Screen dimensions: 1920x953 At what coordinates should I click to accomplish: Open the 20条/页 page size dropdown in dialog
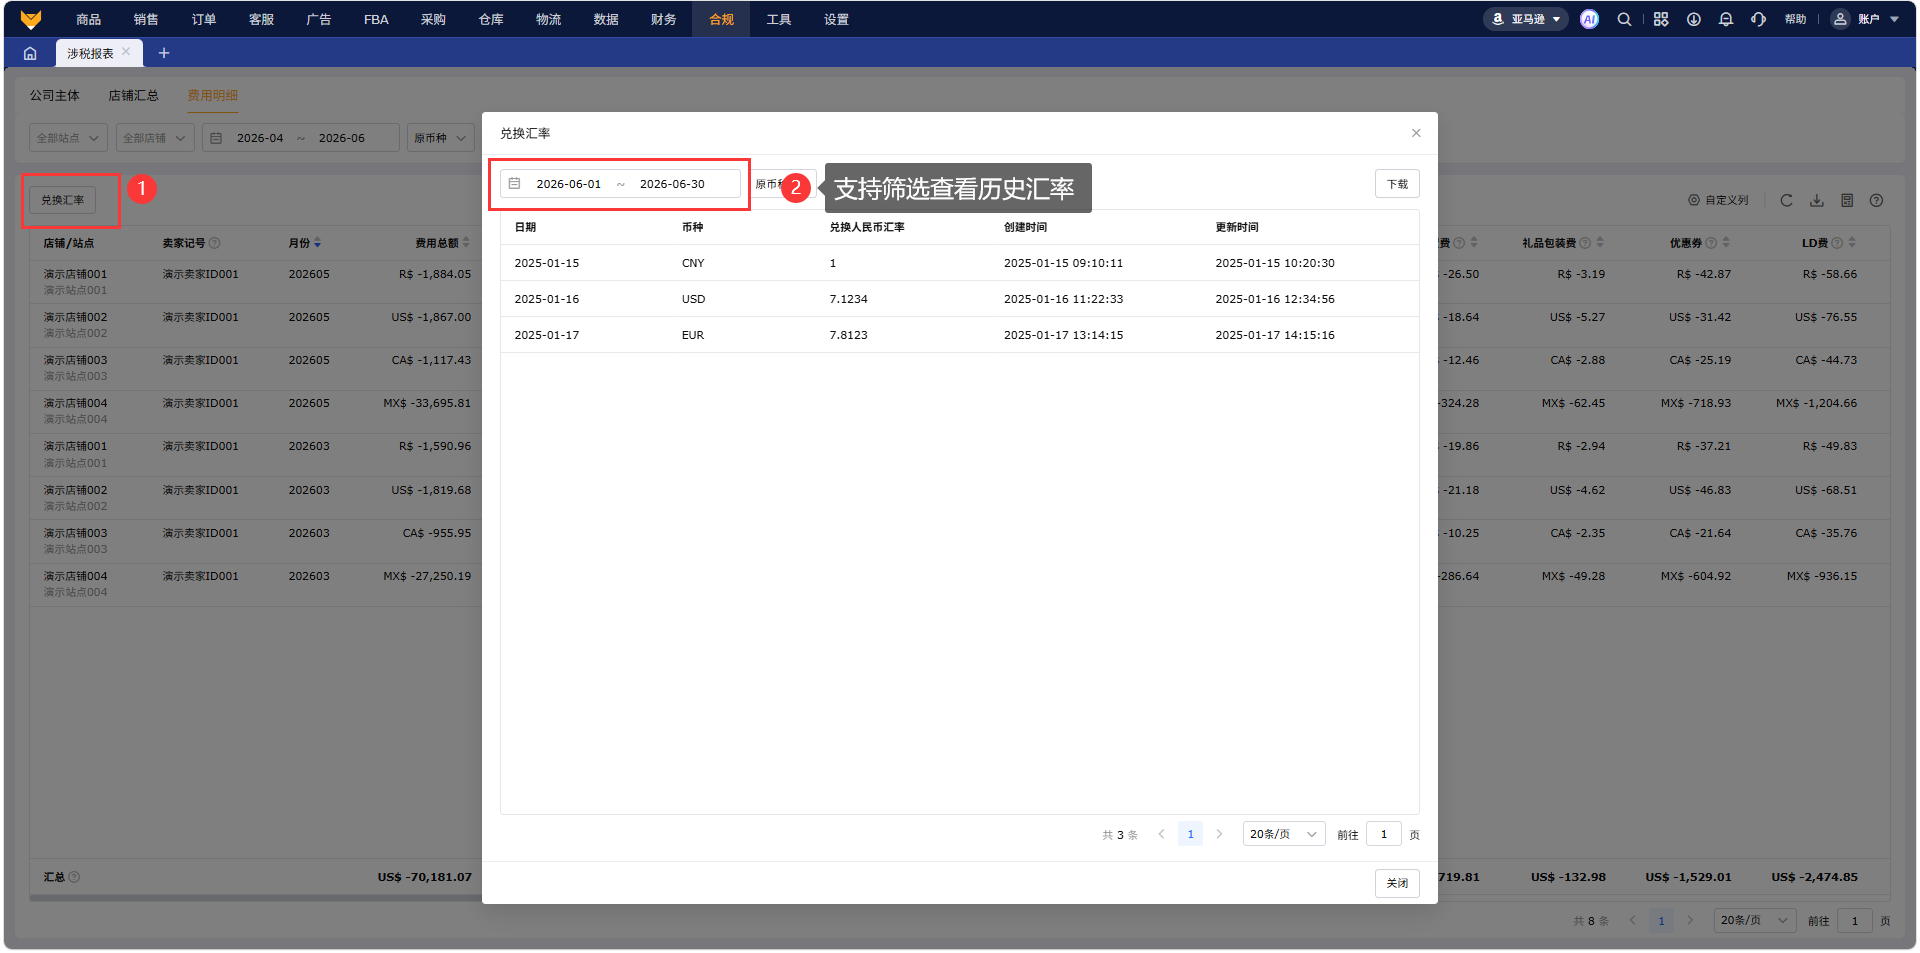[1284, 834]
